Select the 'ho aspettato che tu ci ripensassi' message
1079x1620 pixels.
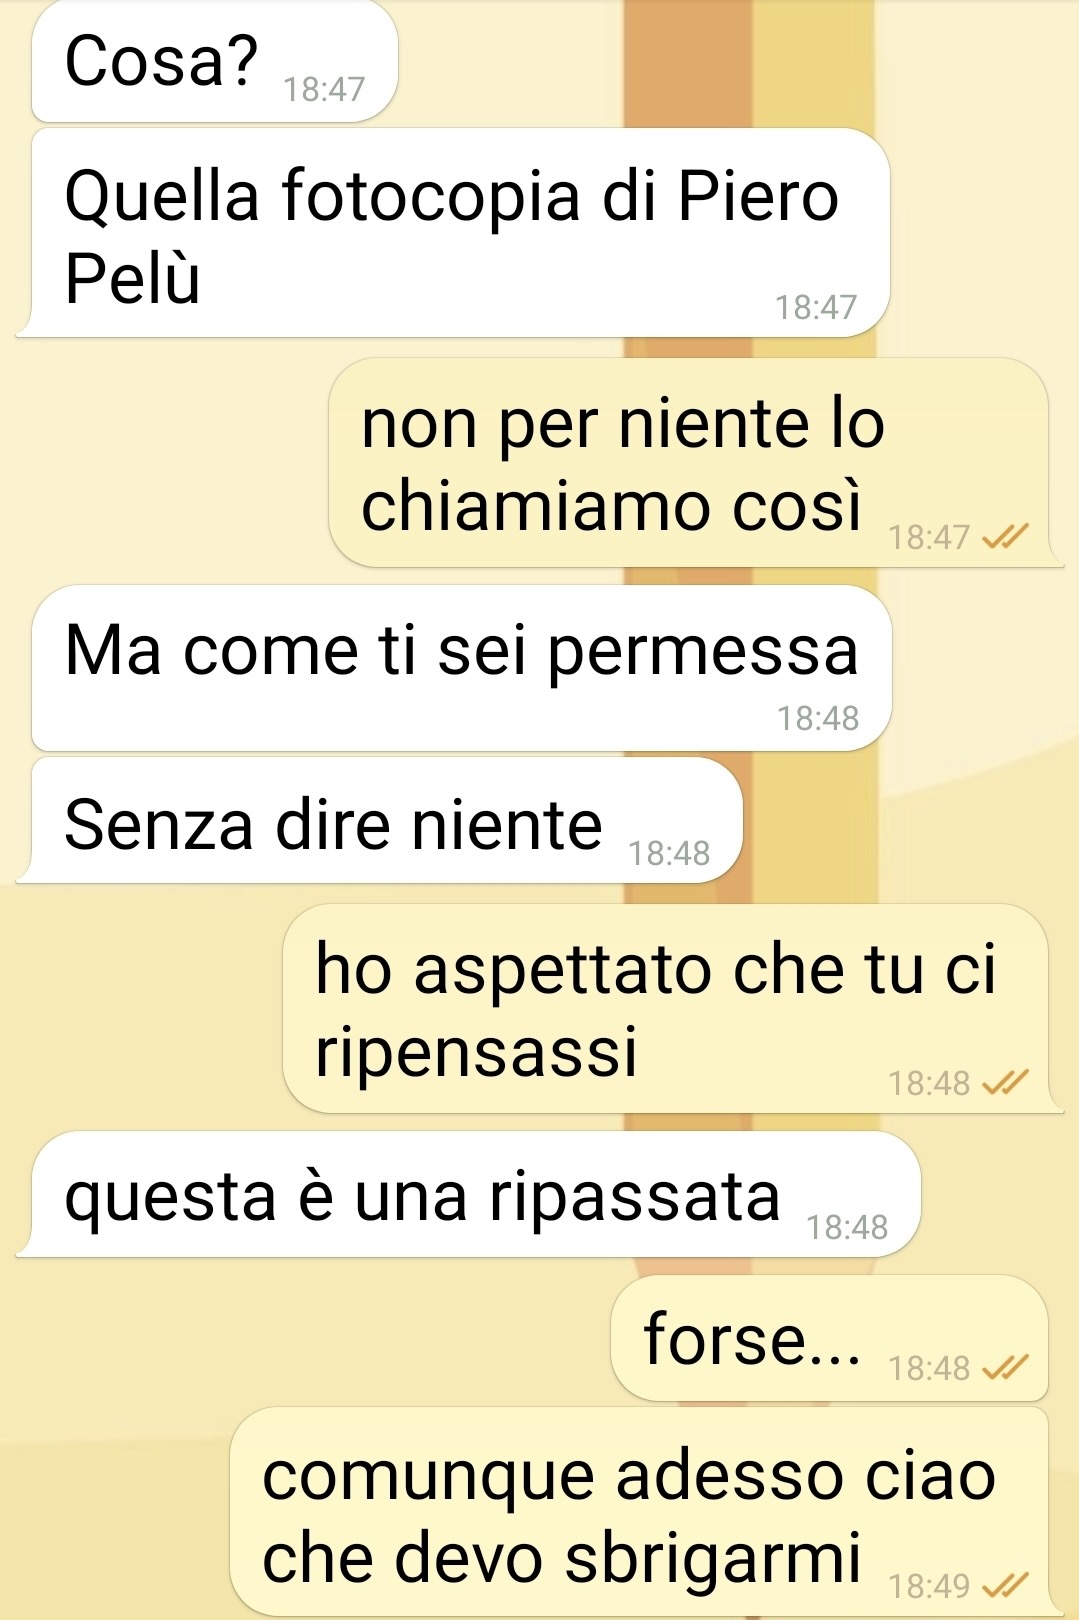coord(672,1009)
